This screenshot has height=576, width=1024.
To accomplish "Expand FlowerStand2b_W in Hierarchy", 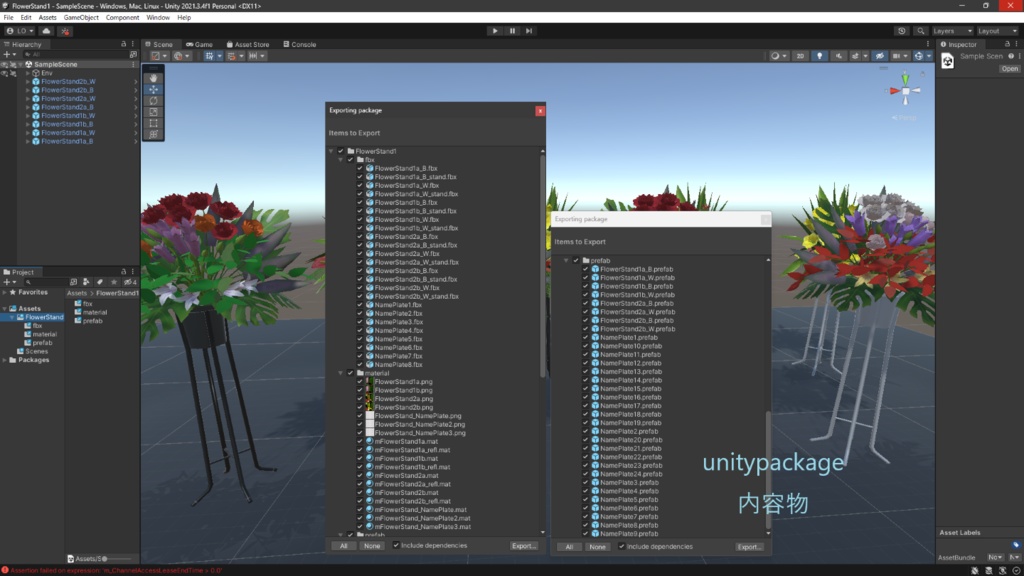I will pos(27,82).
